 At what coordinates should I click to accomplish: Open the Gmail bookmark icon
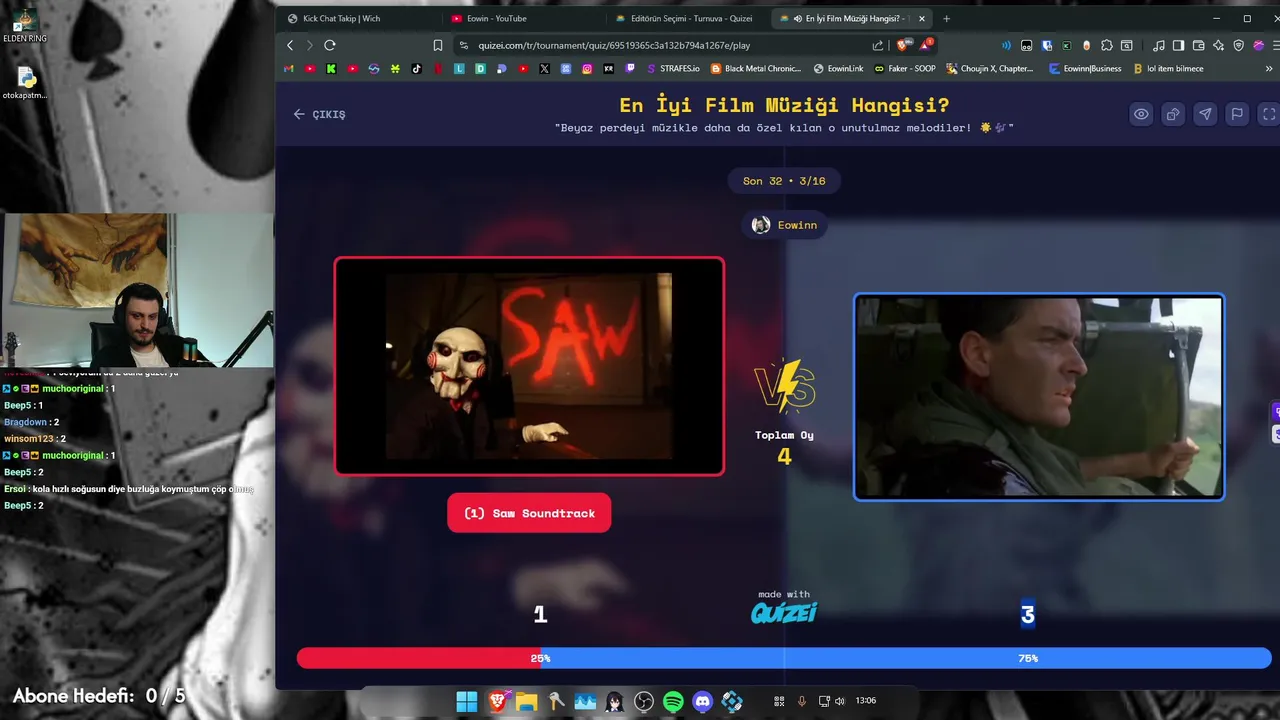coord(289,69)
